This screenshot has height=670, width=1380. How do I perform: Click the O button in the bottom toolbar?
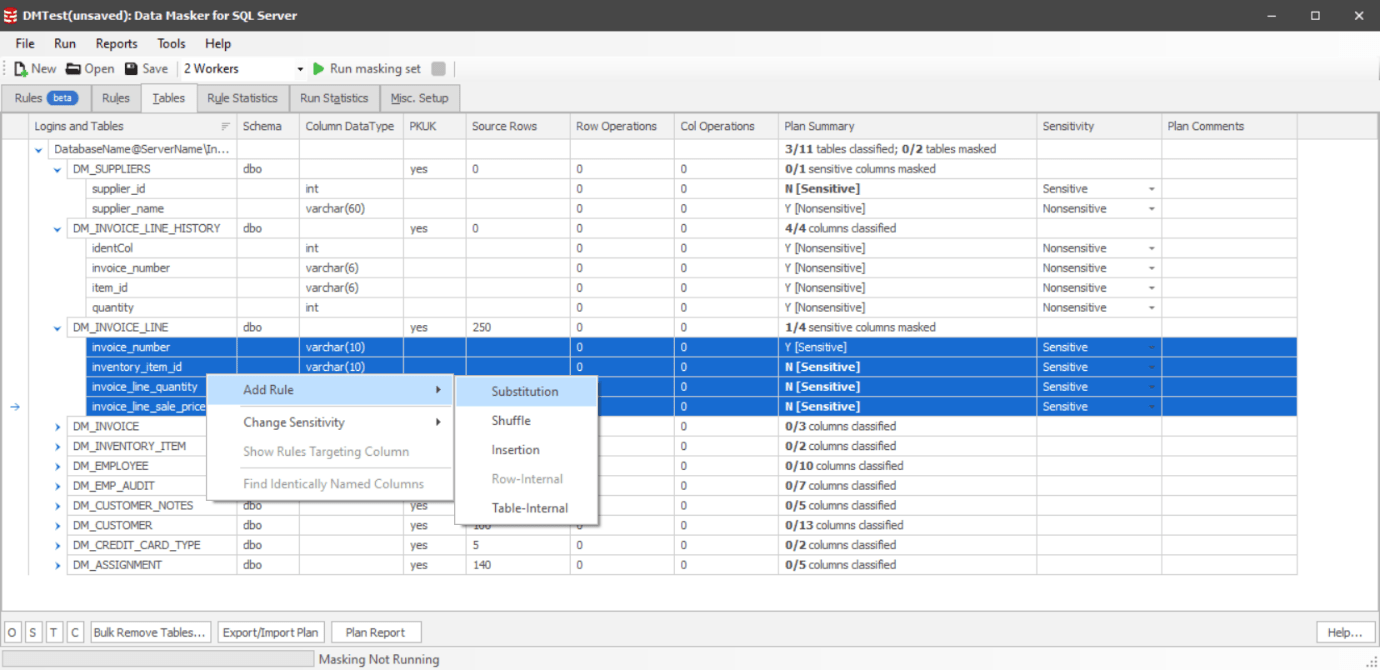point(11,631)
